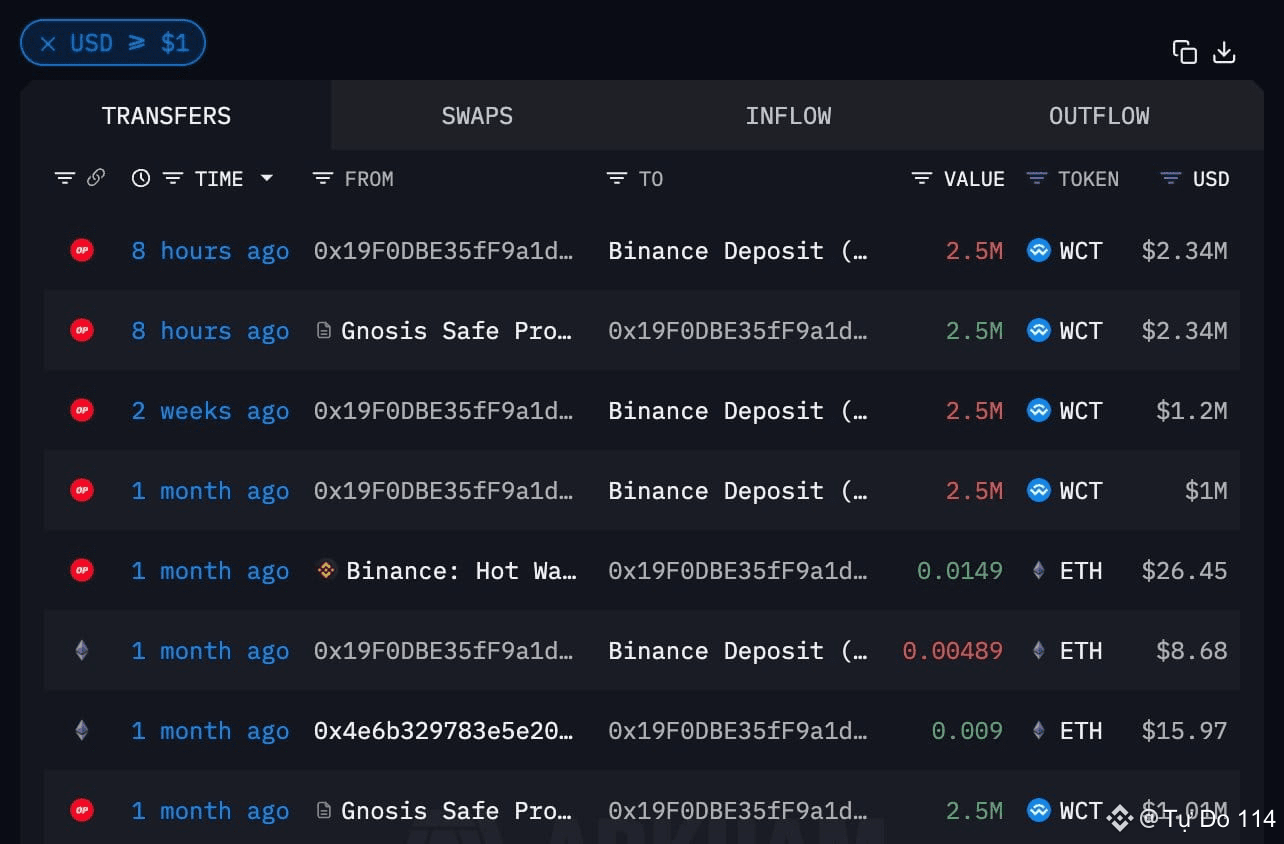
Task: Remove the USD ≥ $1 filter chip
Action: click(47, 44)
